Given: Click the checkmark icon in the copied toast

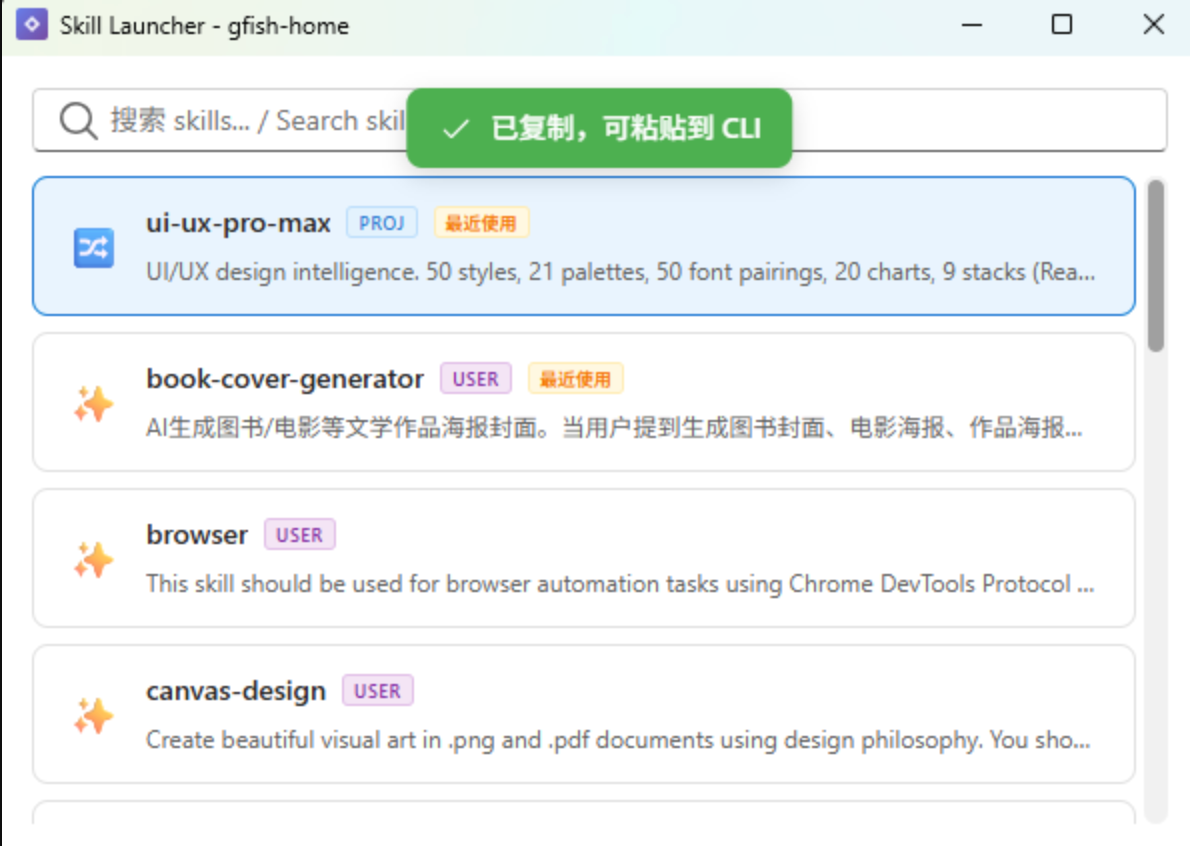Looking at the screenshot, I should pyautogui.click(x=455, y=129).
